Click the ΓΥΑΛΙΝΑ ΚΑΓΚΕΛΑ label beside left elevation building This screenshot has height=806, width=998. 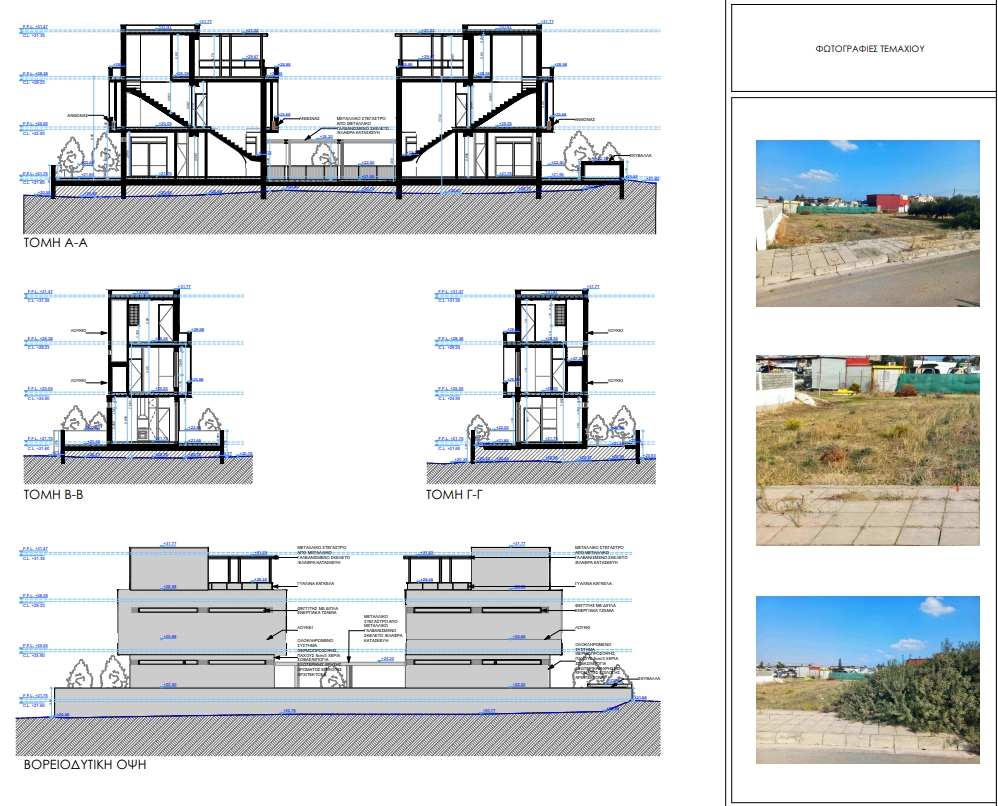tap(316, 583)
